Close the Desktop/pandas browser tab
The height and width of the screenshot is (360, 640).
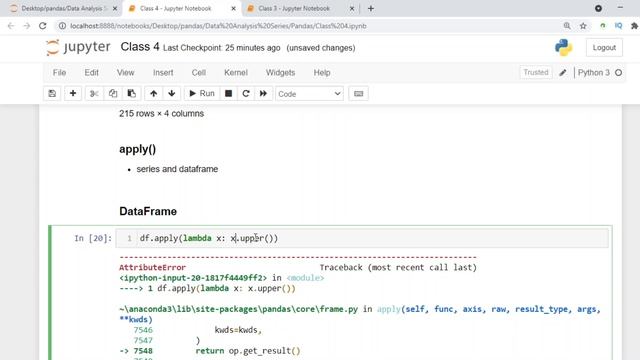(x=115, y=9)
